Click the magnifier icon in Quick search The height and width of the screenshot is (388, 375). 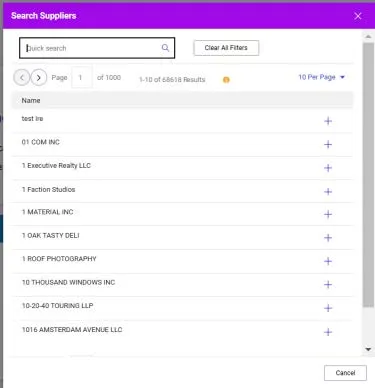click(x=165, y=48)
